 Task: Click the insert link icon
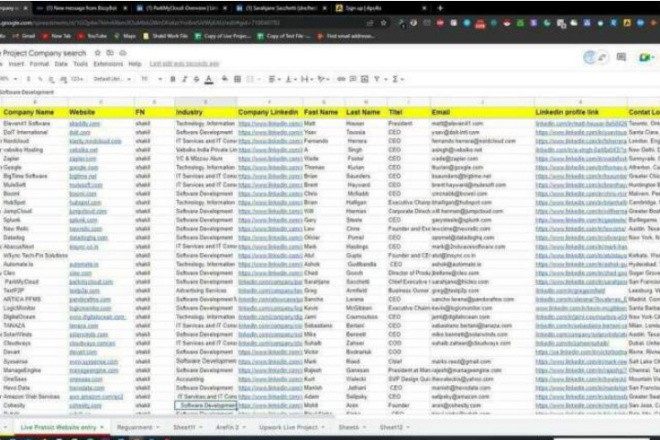(341, 79)
